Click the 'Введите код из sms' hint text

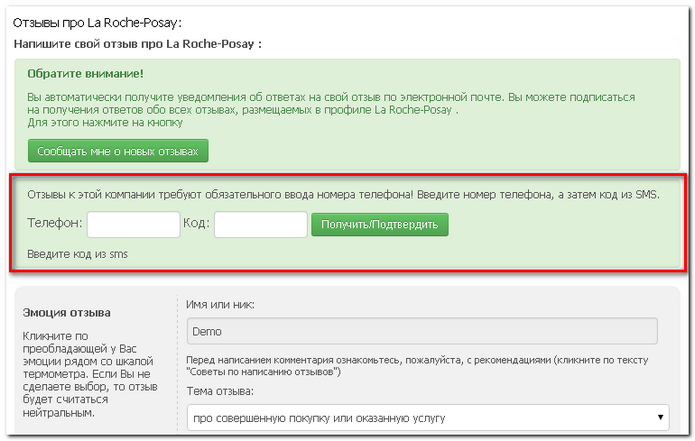(x=77, y=254)
